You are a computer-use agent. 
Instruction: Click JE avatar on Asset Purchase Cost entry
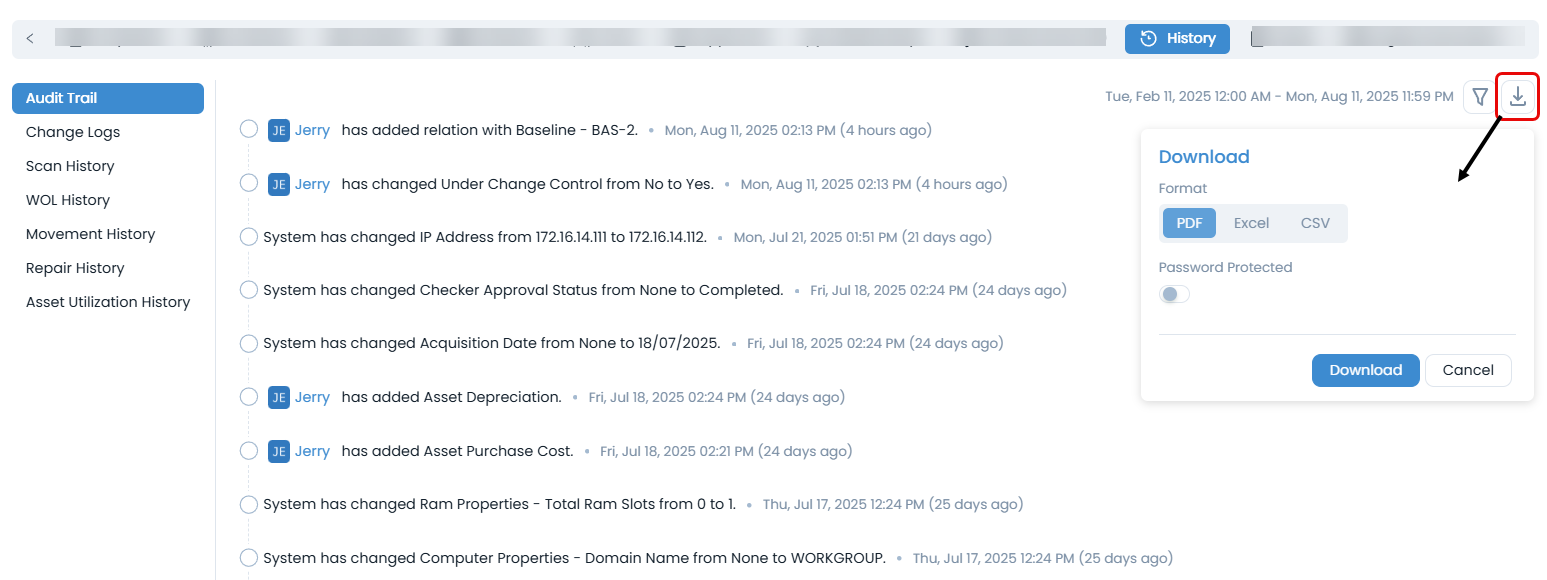(279, 451)
